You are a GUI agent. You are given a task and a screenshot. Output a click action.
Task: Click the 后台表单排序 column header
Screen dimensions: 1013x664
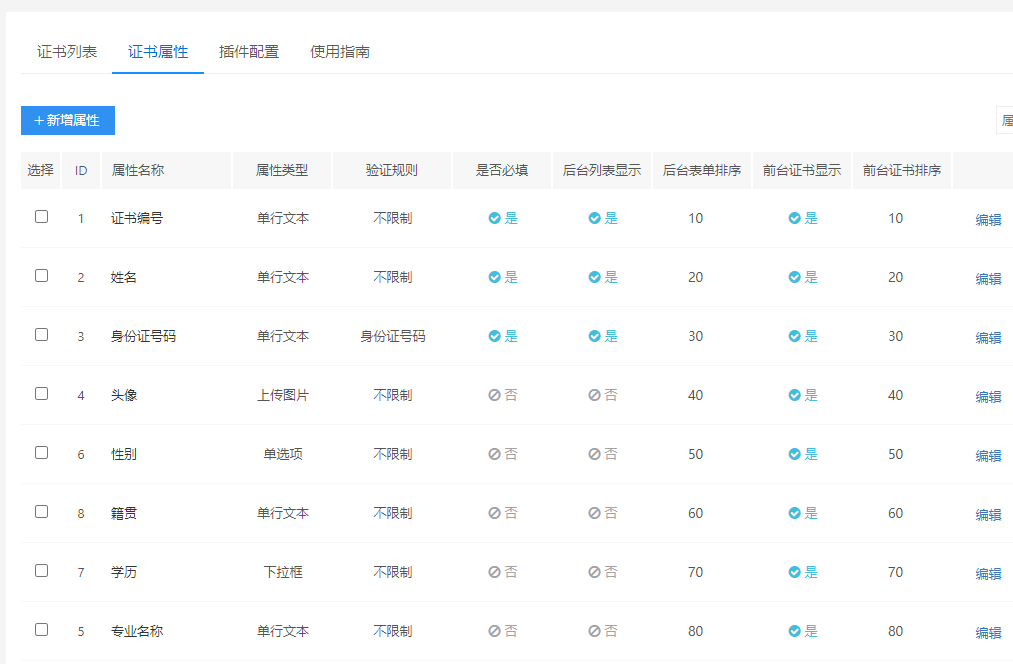pos(702,171)
